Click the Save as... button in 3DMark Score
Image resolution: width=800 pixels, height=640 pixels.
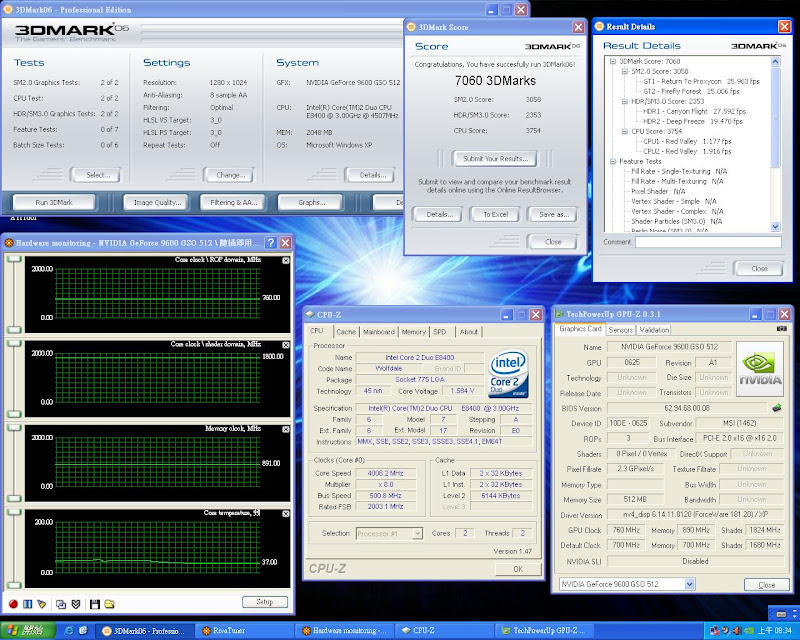point(554,214)
